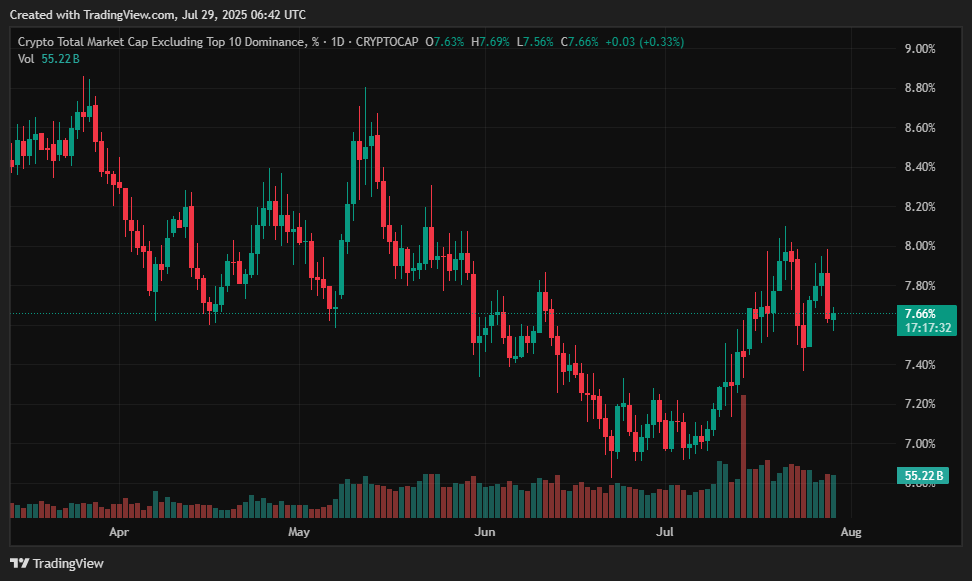The image size is (972, 581).
Task: Click the green 7.66% current price tag
Action: pos(920,314)
